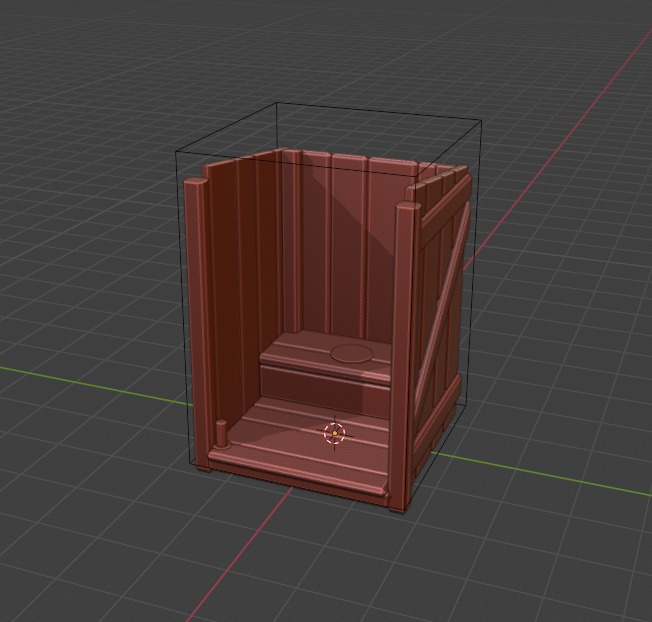Click empty grid space in the top-left viewport
This screenshot has width=652, height=622.
click(x=80, y=80)
